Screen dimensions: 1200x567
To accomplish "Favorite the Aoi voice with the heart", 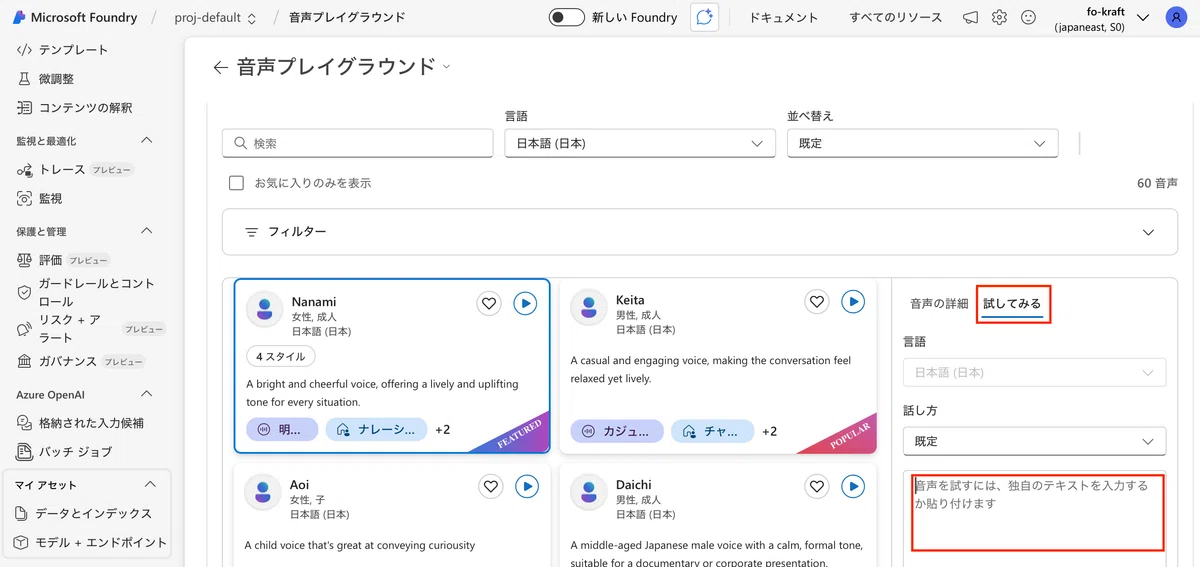I will (x=490, y=486).
